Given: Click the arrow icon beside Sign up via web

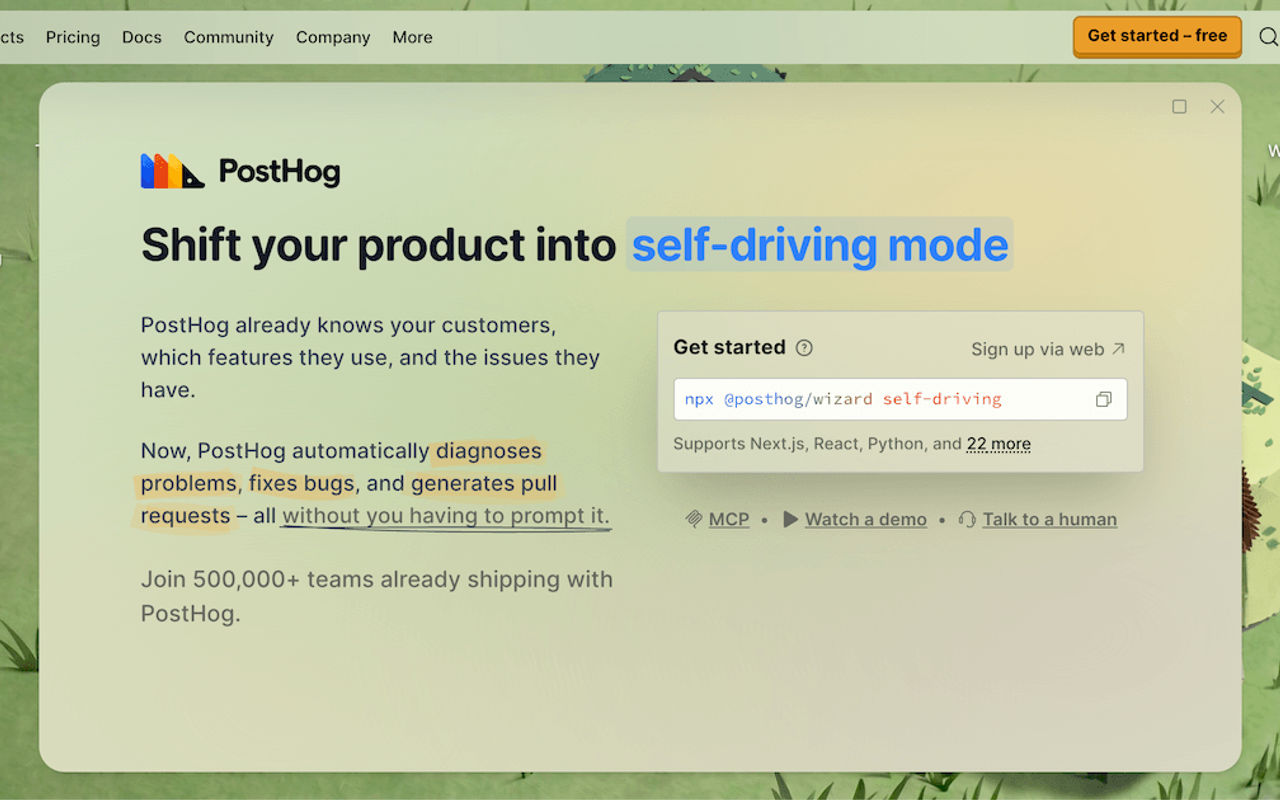Looking at the screenshot, I should (x=1118, y=349).
